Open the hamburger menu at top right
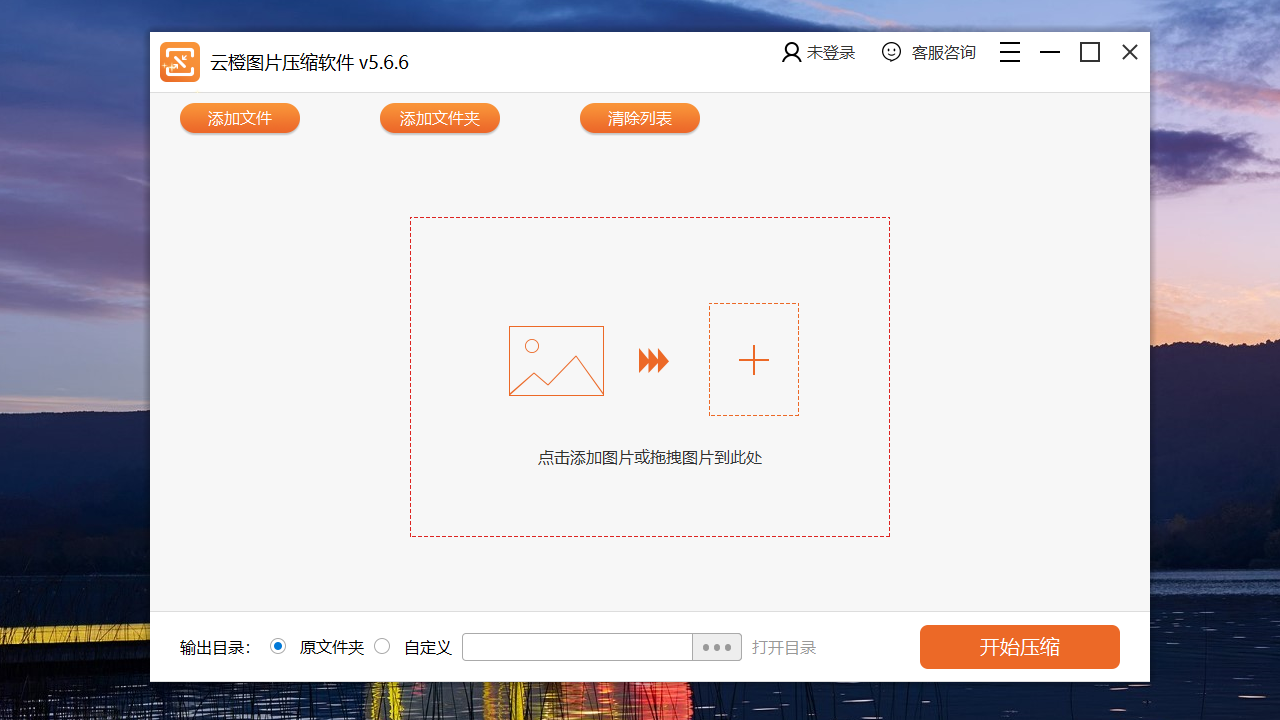The image size is (1280, 720). tap(1010, 52)
